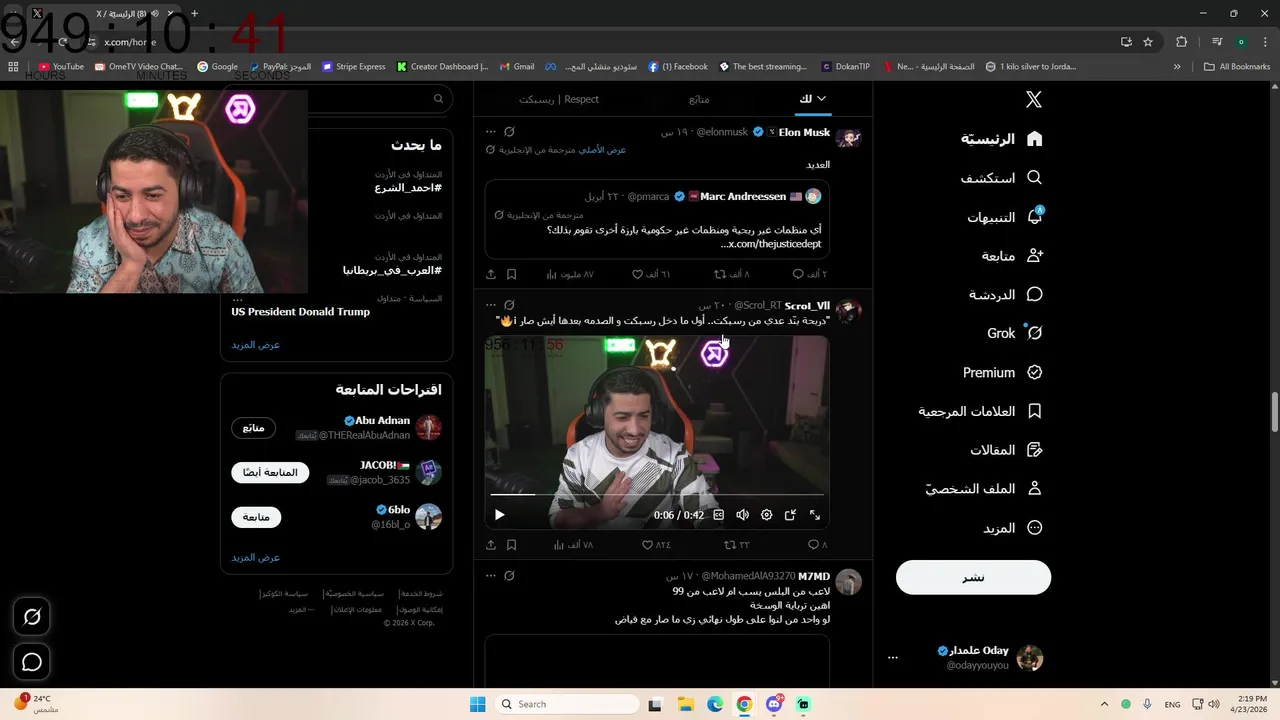Bookmark the Scrol_Vll tweet
The image size is (1280, 720).
tap(511, 545)
